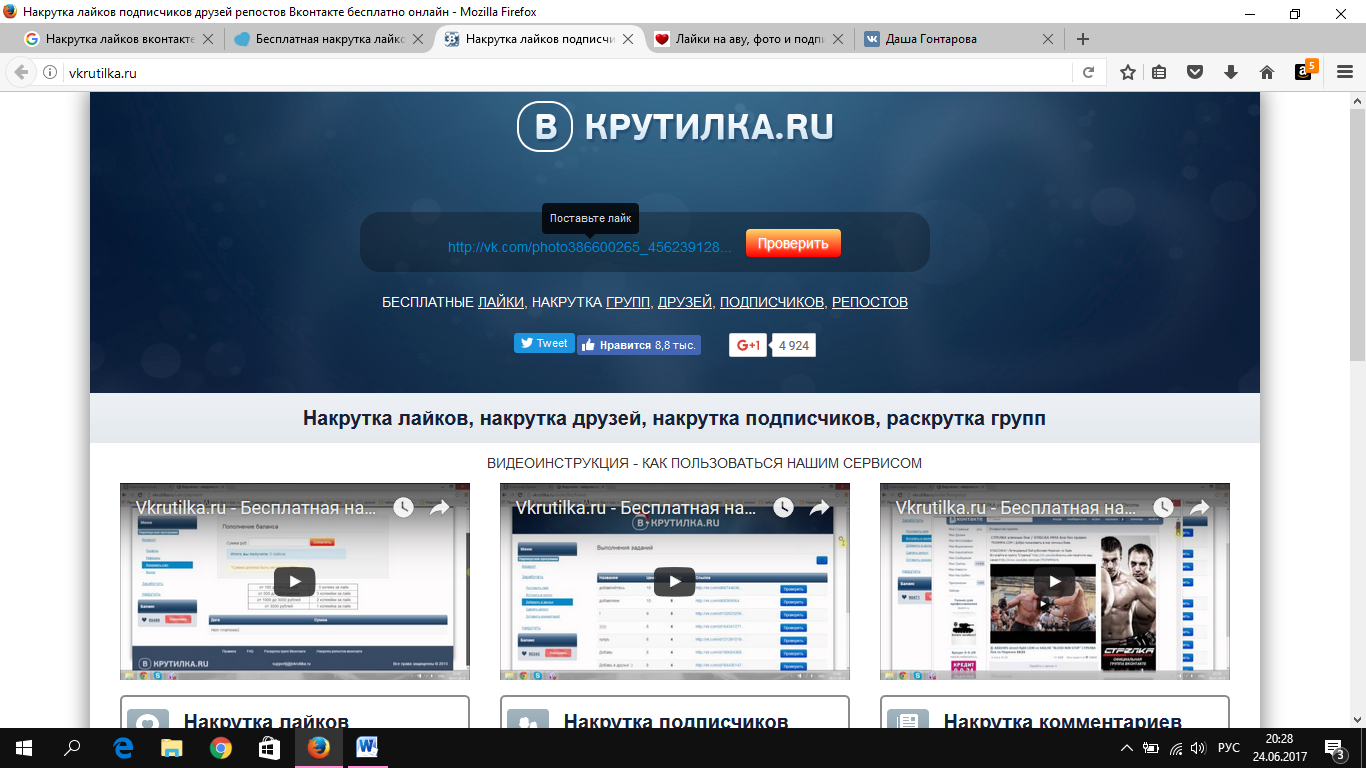Open the vk.com/photo386600265 link
The image size is (1366, 768).
point(590,246)
